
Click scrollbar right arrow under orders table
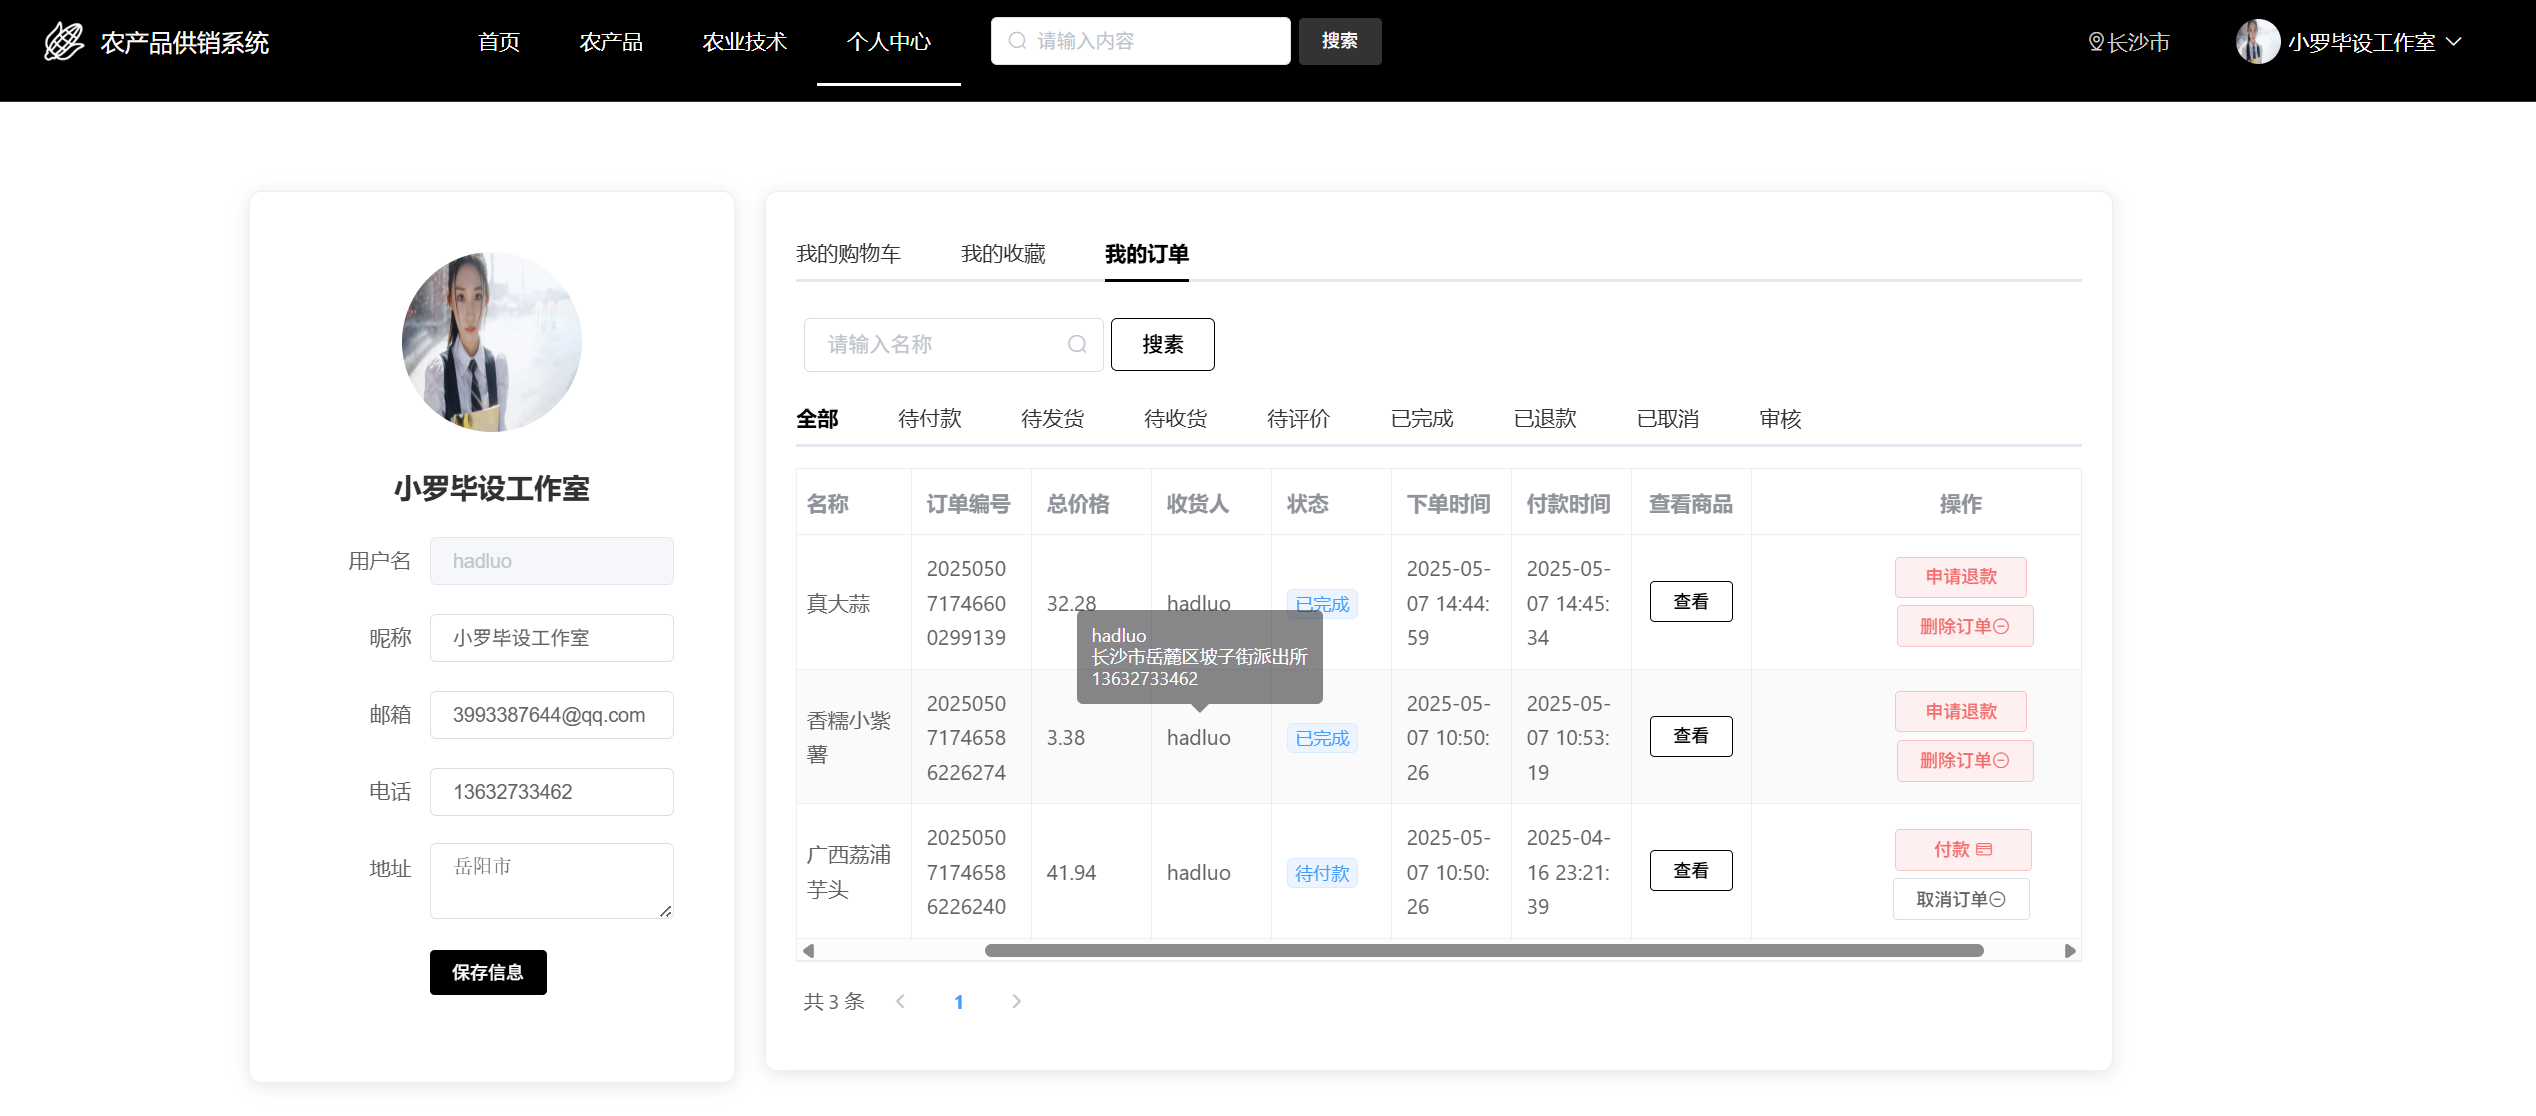tap(2070, 951)
